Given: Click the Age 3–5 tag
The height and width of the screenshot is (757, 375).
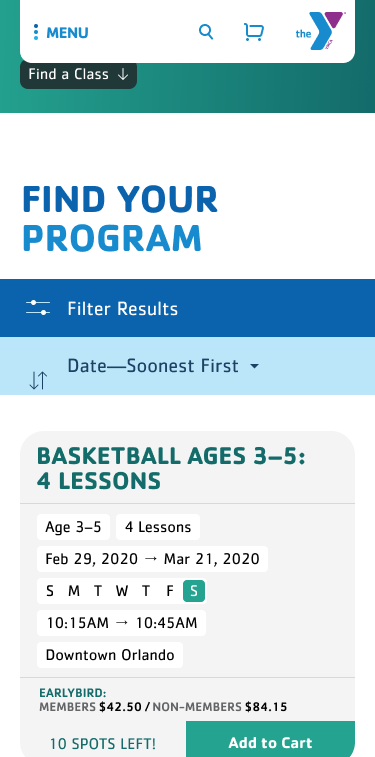Looking at the screenshot, I should click(73, 527).
